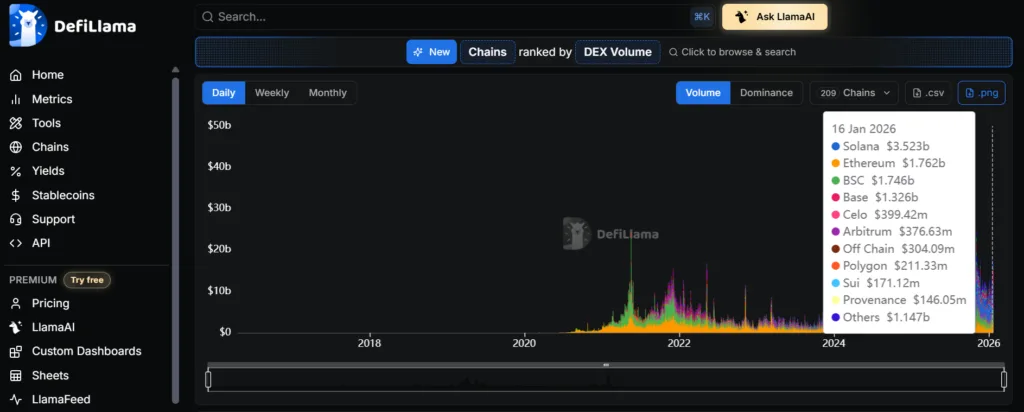Click the sparkle icon in New button

click(418, 52)
